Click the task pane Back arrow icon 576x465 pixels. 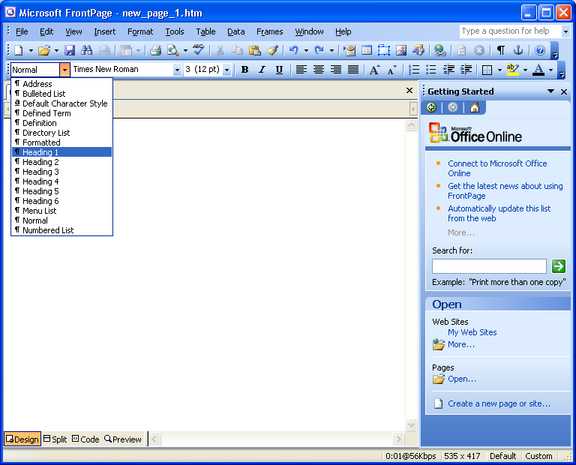tap(432, 108)
